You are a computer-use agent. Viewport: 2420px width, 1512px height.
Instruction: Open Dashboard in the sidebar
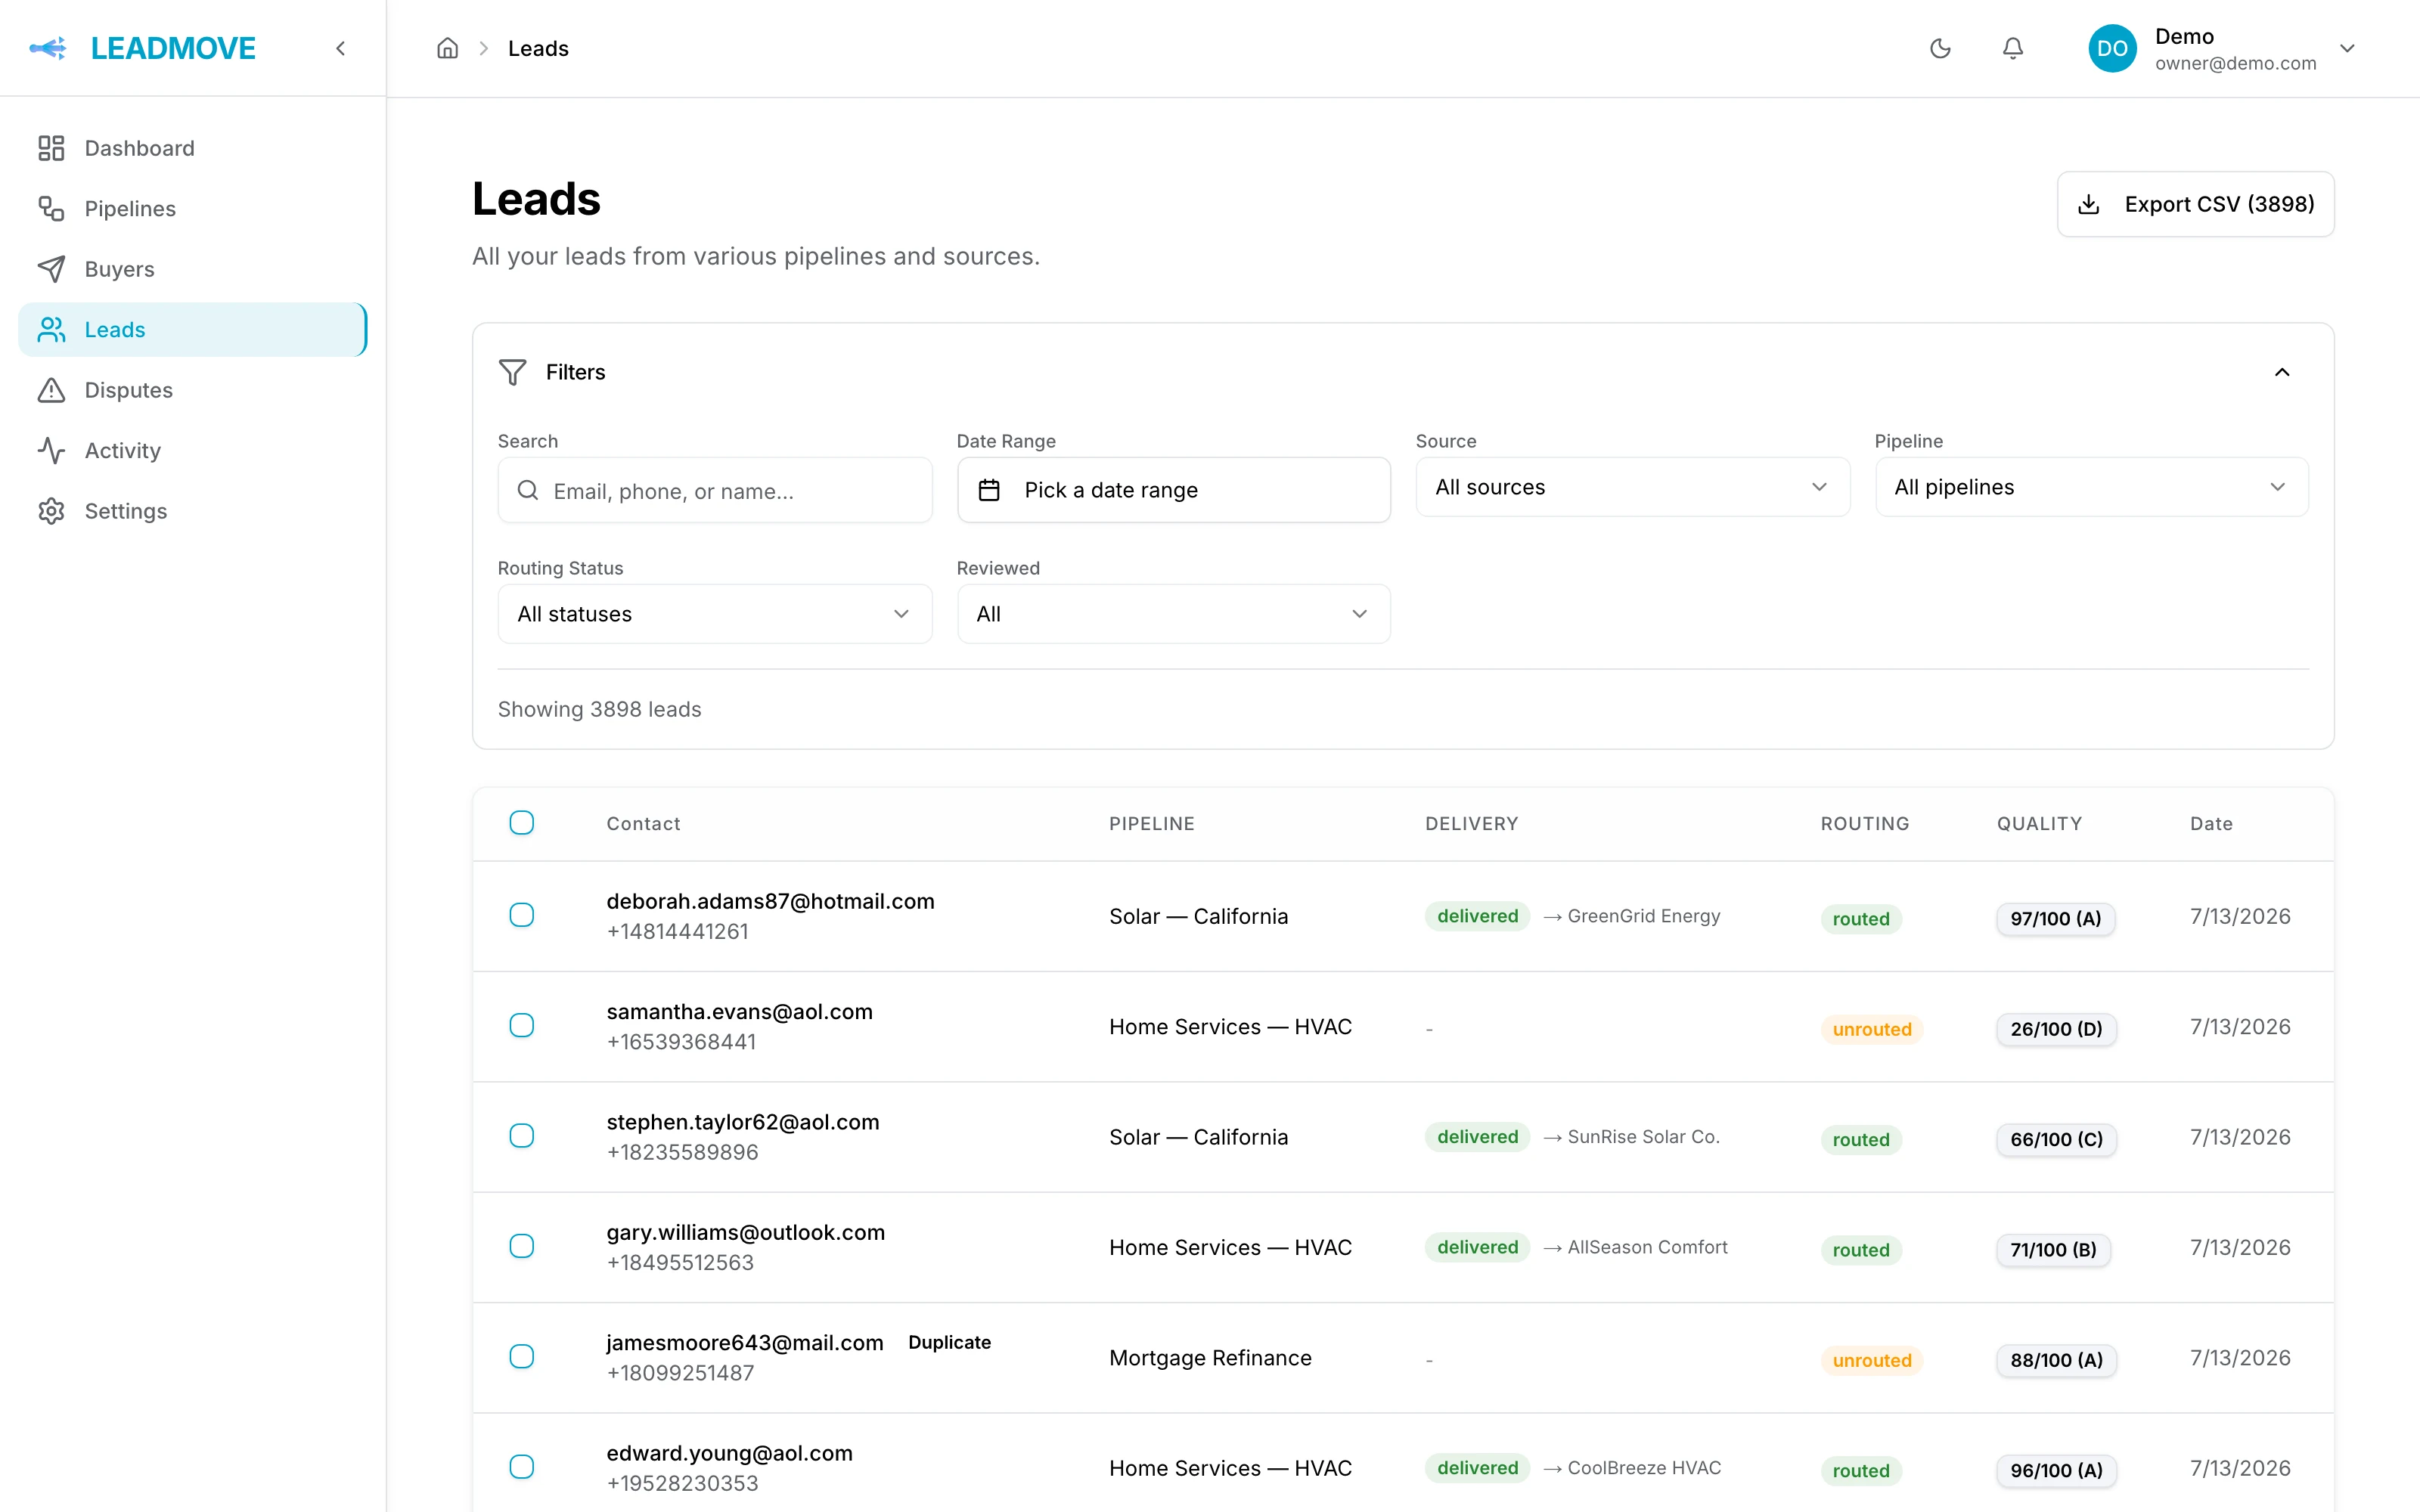pyautogui.click(x=193, y=148)
